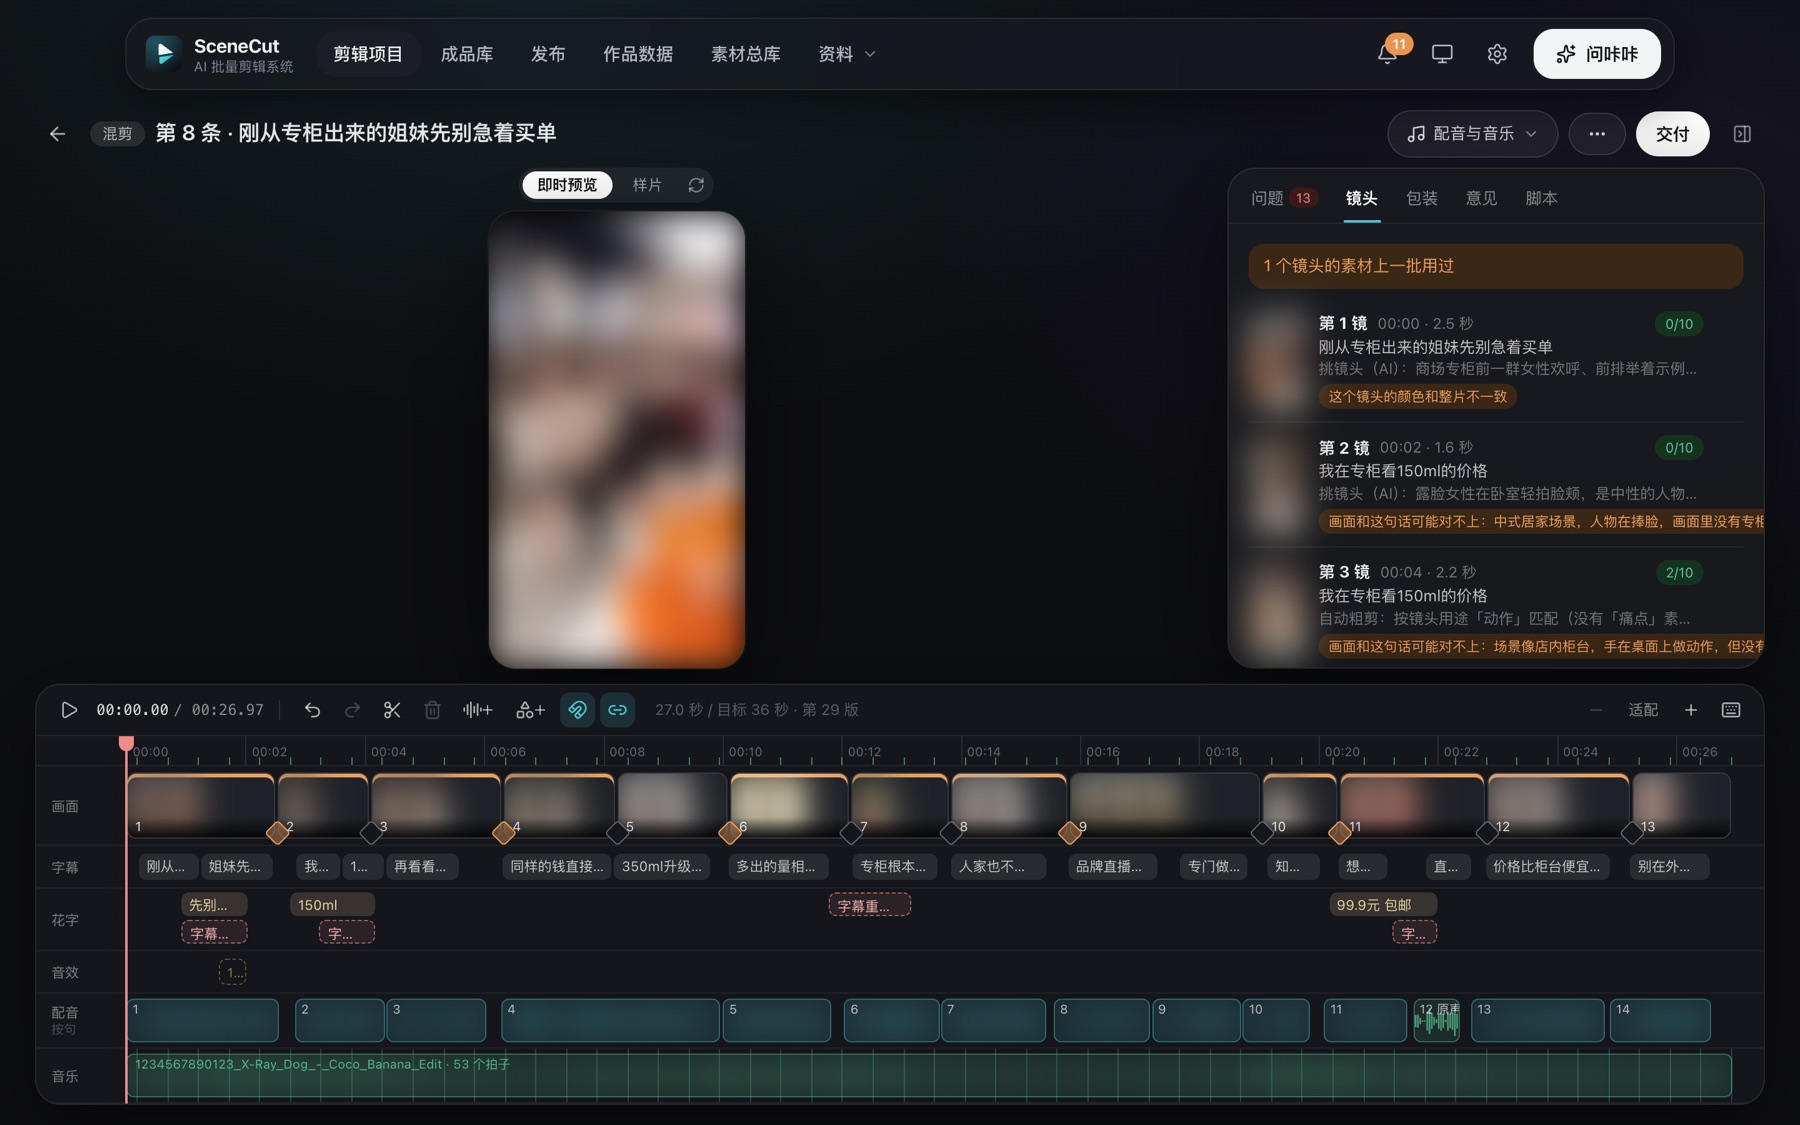Select the 150ml title text clip
This screenshot has height=1125, width=1800.
coord(332,905)
